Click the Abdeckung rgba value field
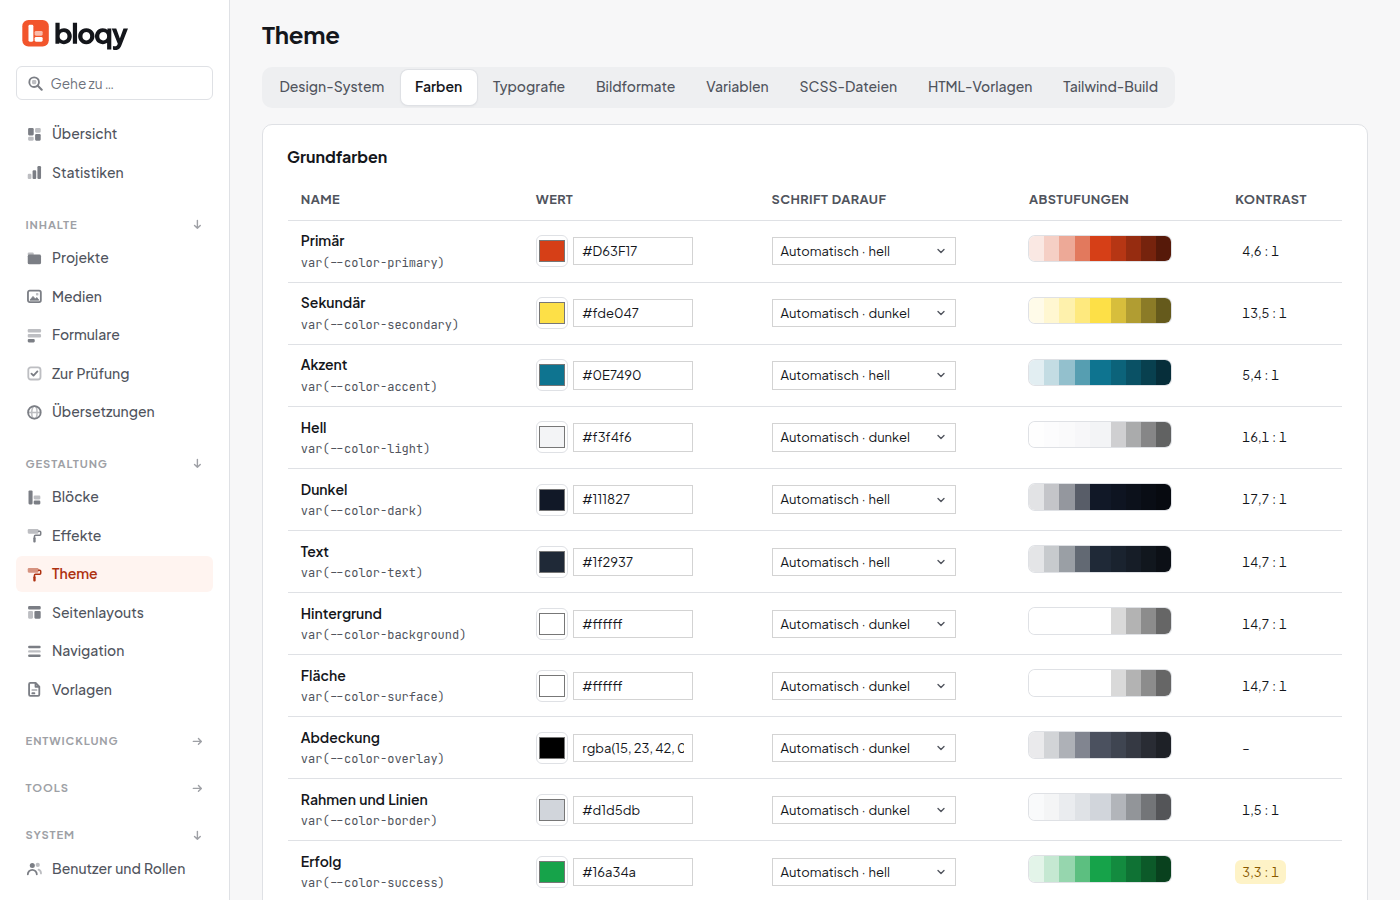 tap(632, 748)
